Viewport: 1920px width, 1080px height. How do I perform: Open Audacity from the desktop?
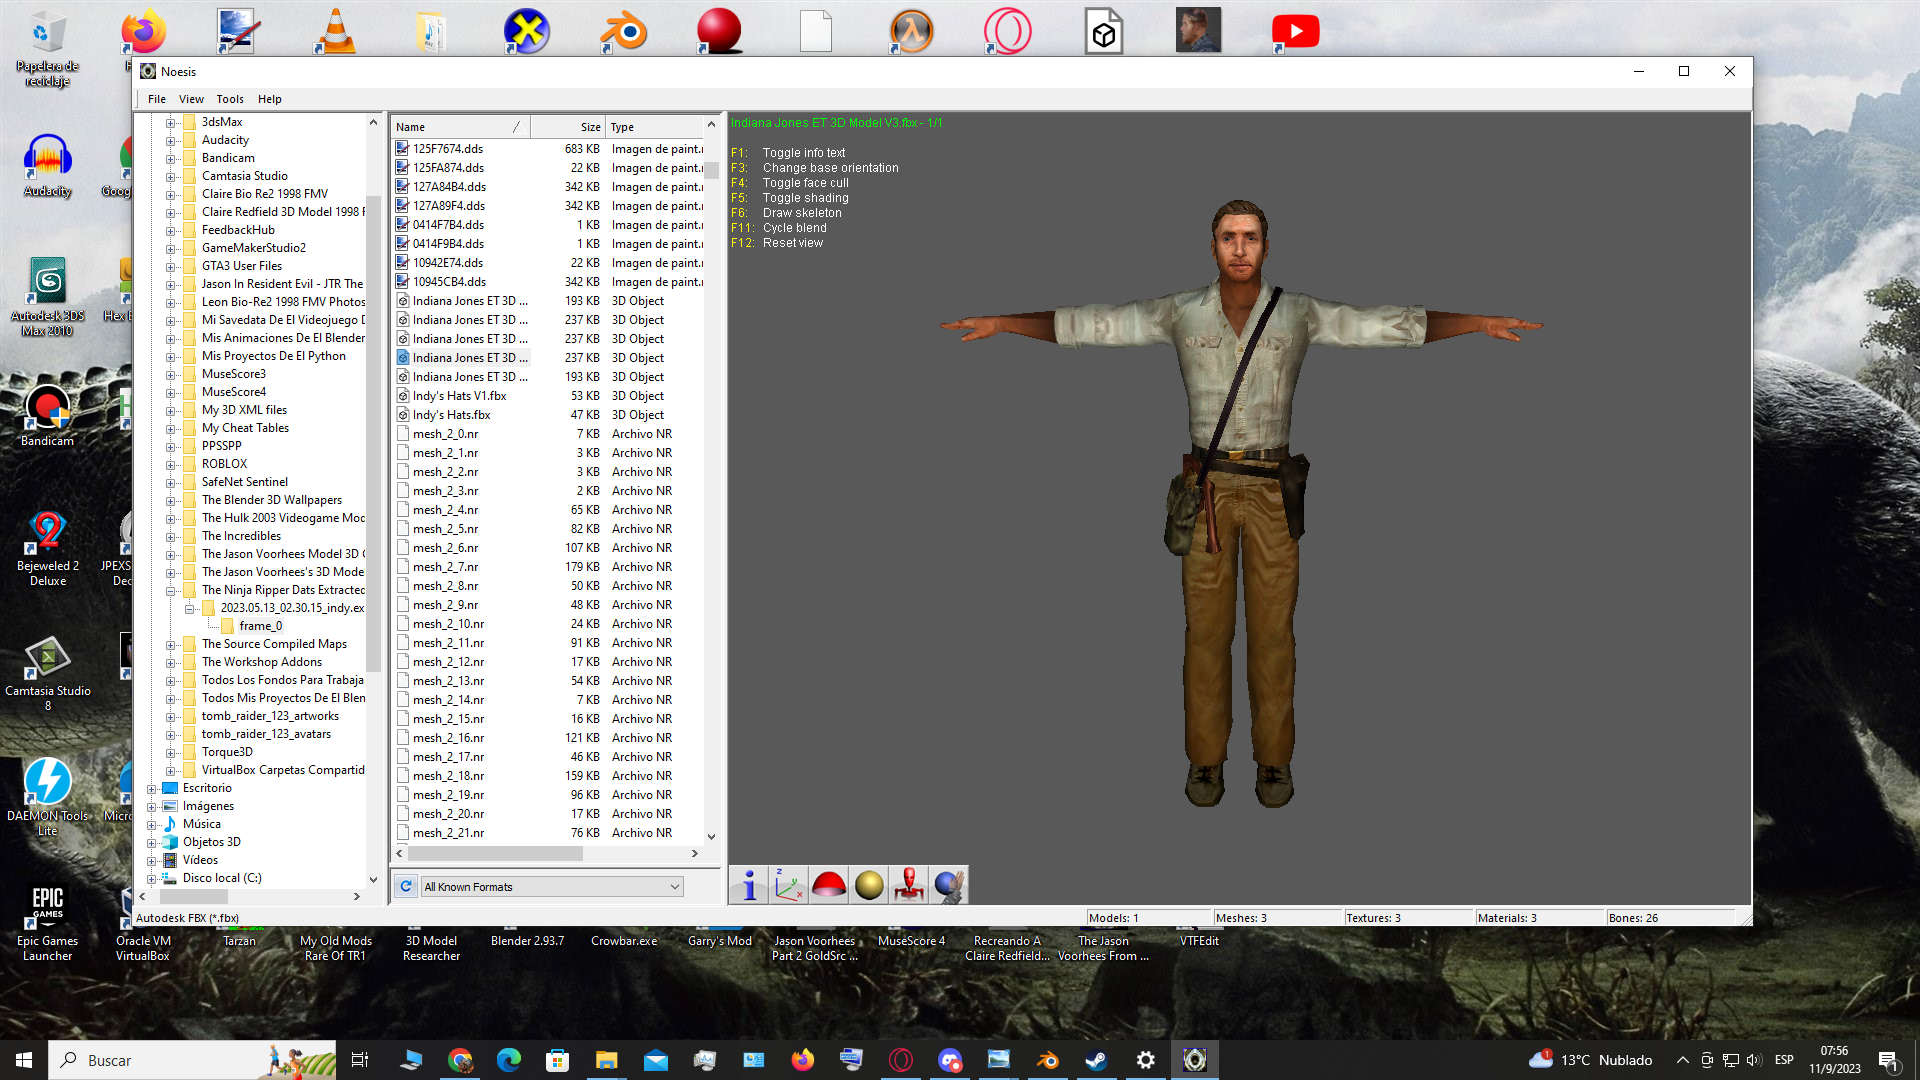click(x=47, y=166)
